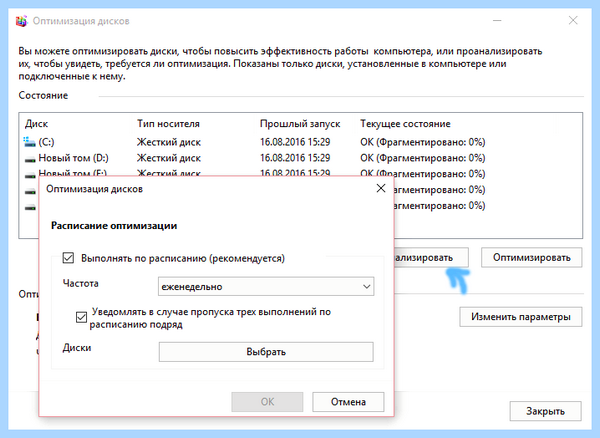Click Изменить параметры button
The width and height of the screenshot is (600, 438).
520,317
